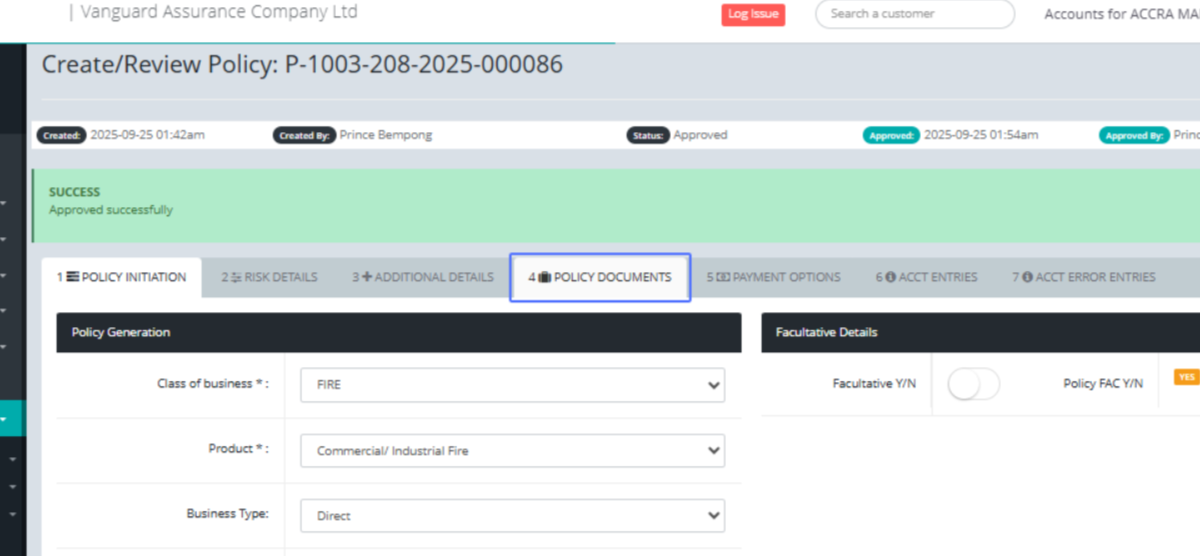Screen dimensions: 1200x556
Task: Open the Policy Documents tab
Action: click(600, 277)
